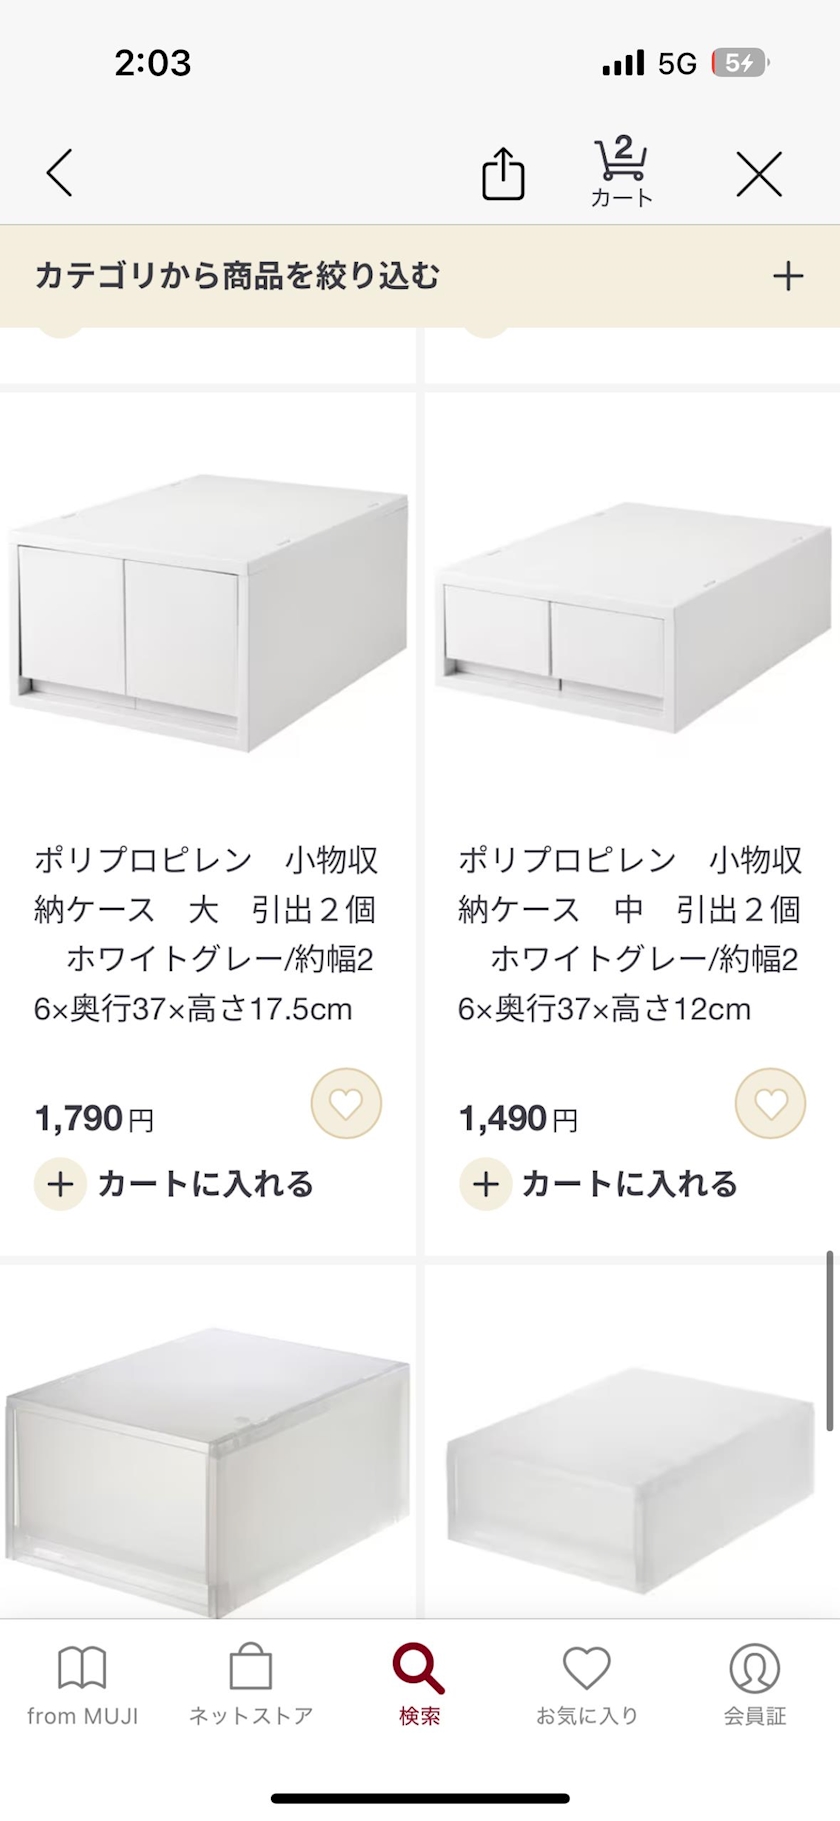Screen dimensions: 840x1821
Task: Favorite the 1,790円 storage case
Action: tap(346, 1104)
